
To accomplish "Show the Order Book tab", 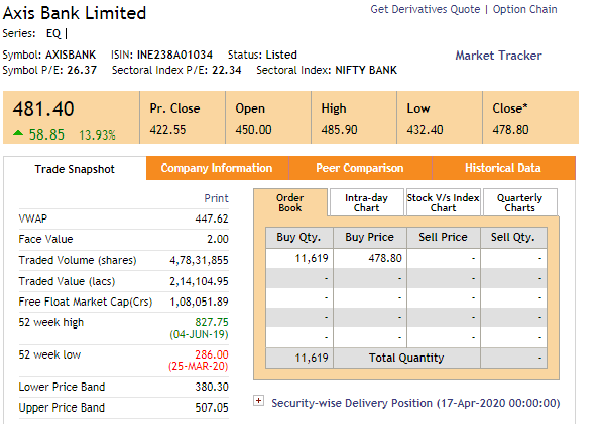I will click(x=290, y=202).
